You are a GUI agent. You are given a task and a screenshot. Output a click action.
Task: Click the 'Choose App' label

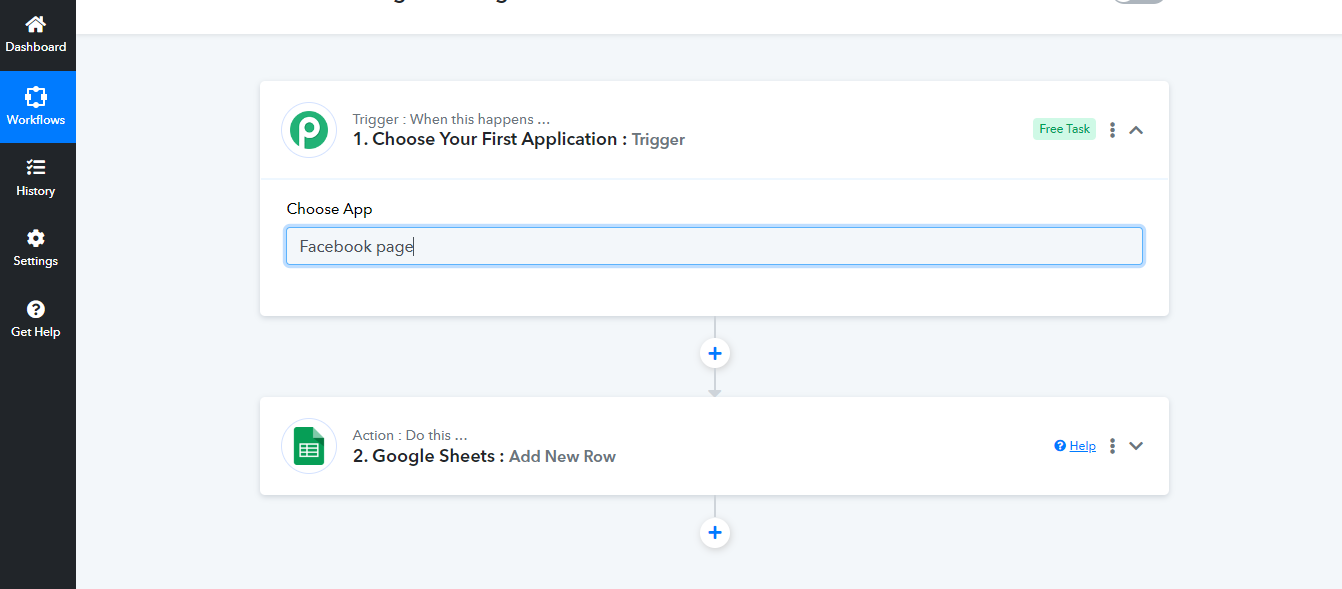coord(329,209)
